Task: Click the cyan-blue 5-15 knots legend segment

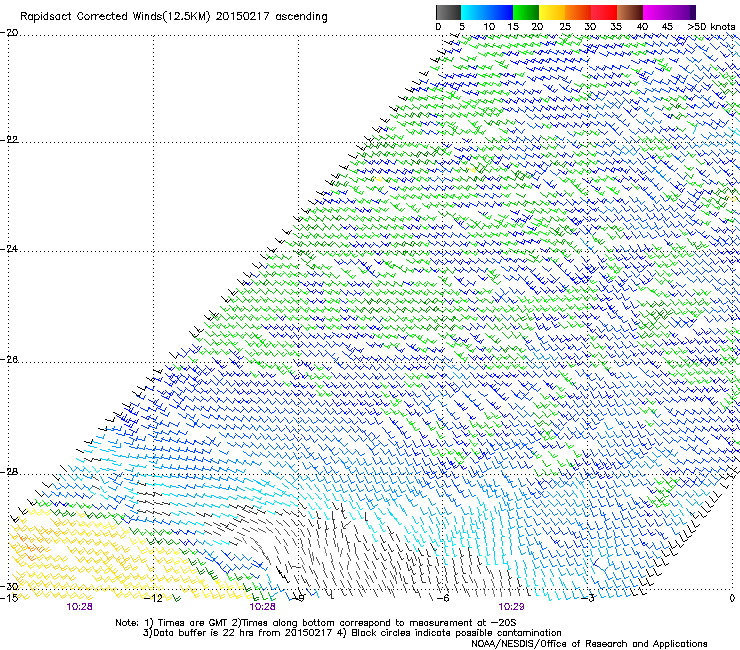Action: pyautogui.click(x=487, y=12)
